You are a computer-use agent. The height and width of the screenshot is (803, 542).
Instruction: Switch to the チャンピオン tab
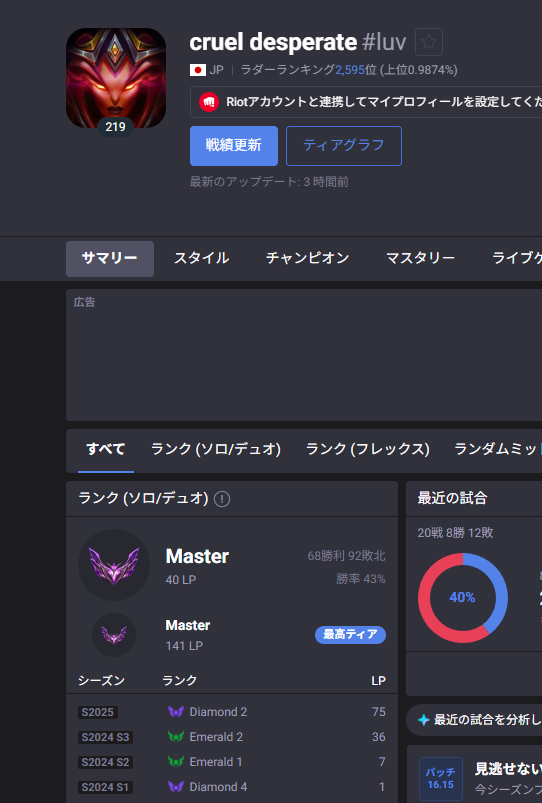click(307, 259)
